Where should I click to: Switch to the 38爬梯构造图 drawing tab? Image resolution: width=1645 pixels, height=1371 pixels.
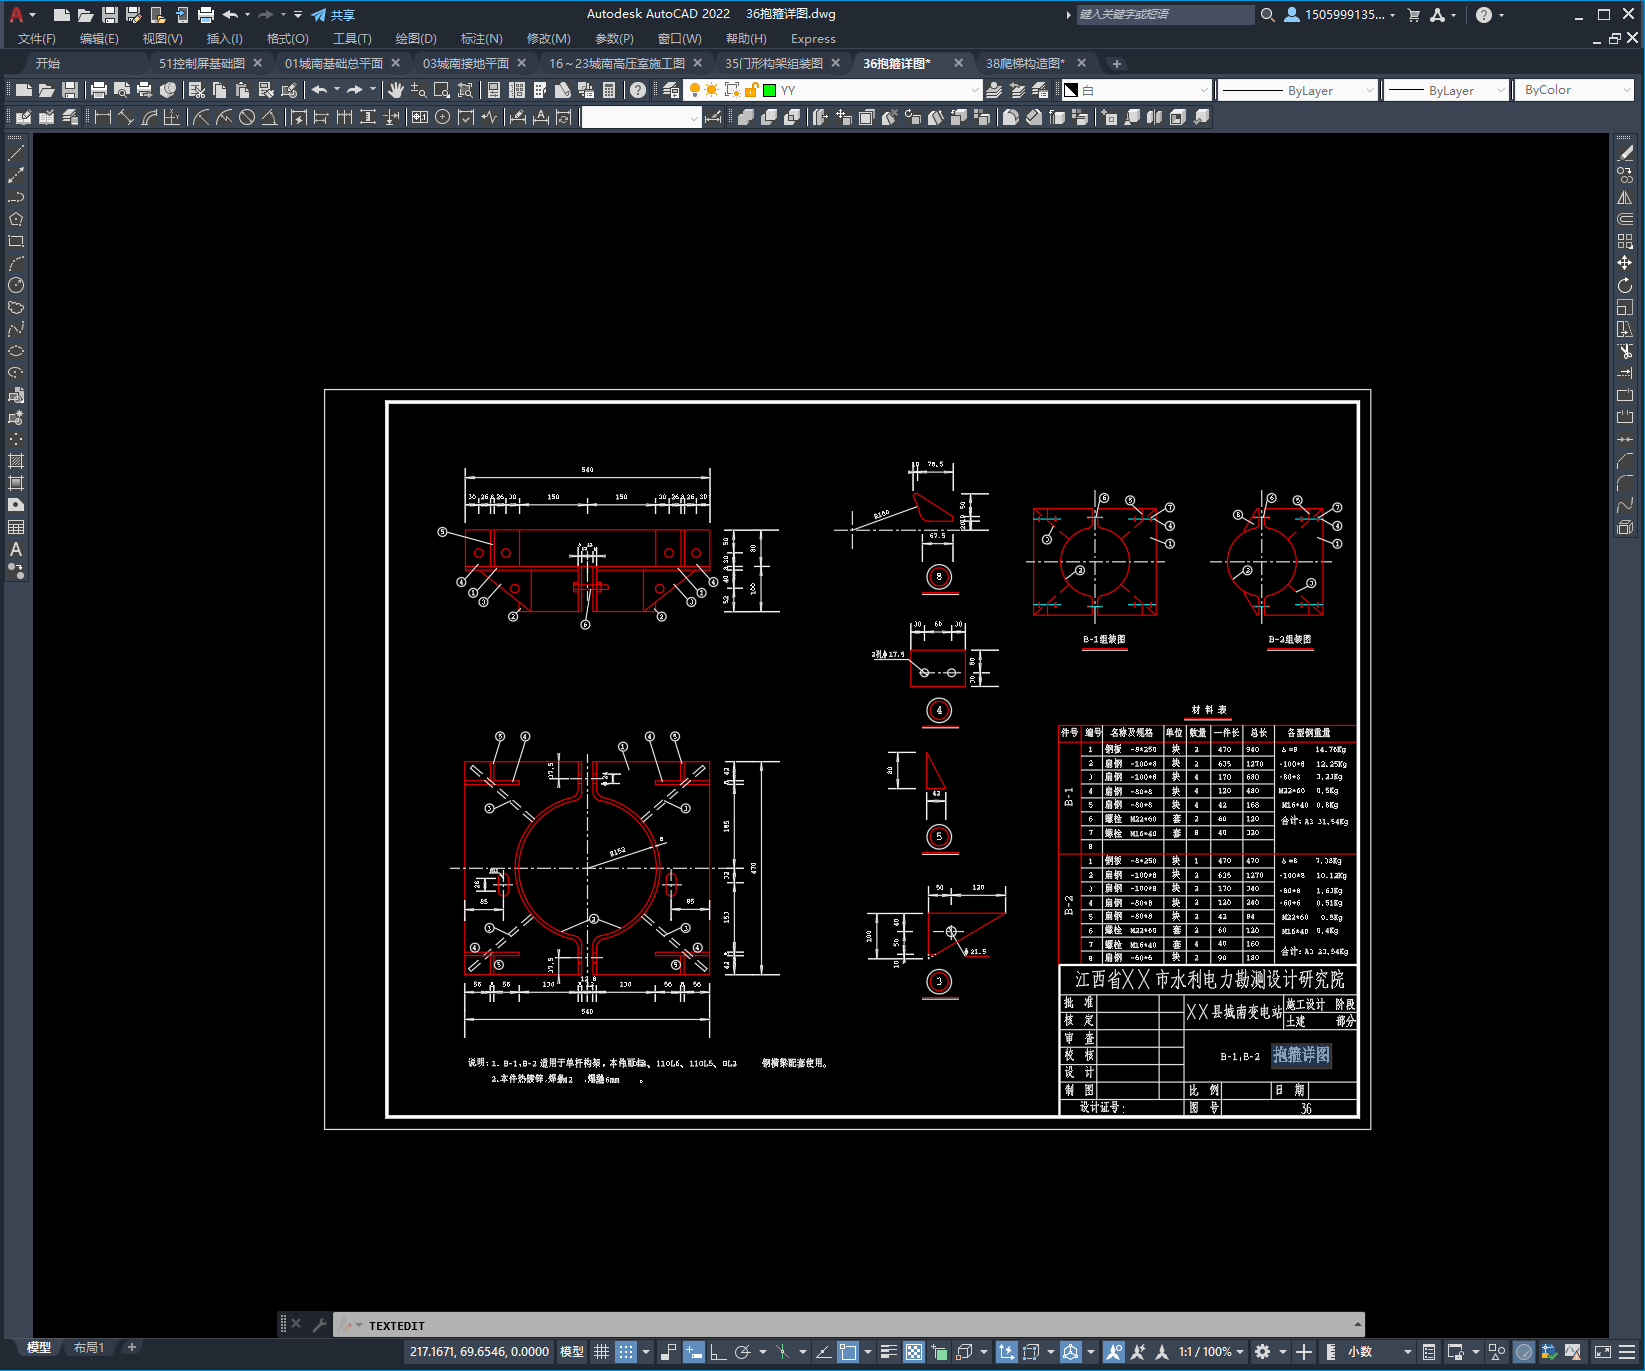click(x=1025, y=63)
